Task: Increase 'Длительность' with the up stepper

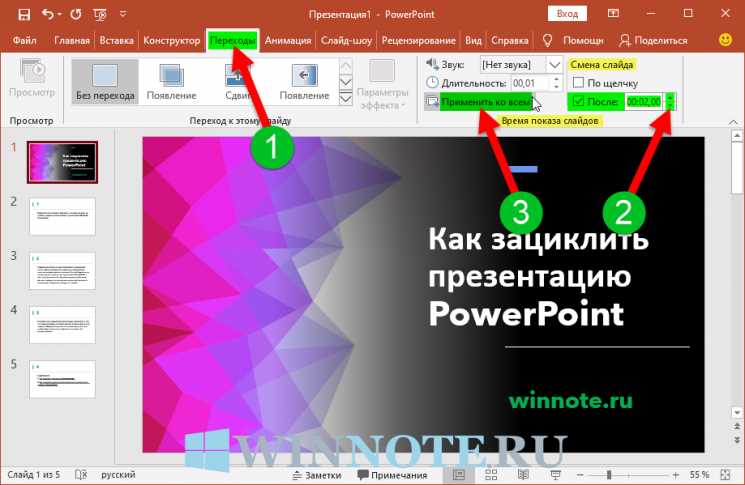Action: point(556,80)
